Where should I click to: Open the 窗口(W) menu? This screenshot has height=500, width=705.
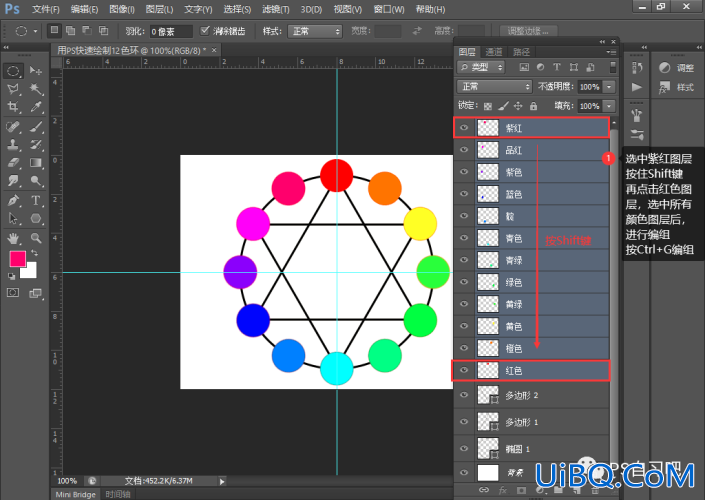(x=389, y=9)
